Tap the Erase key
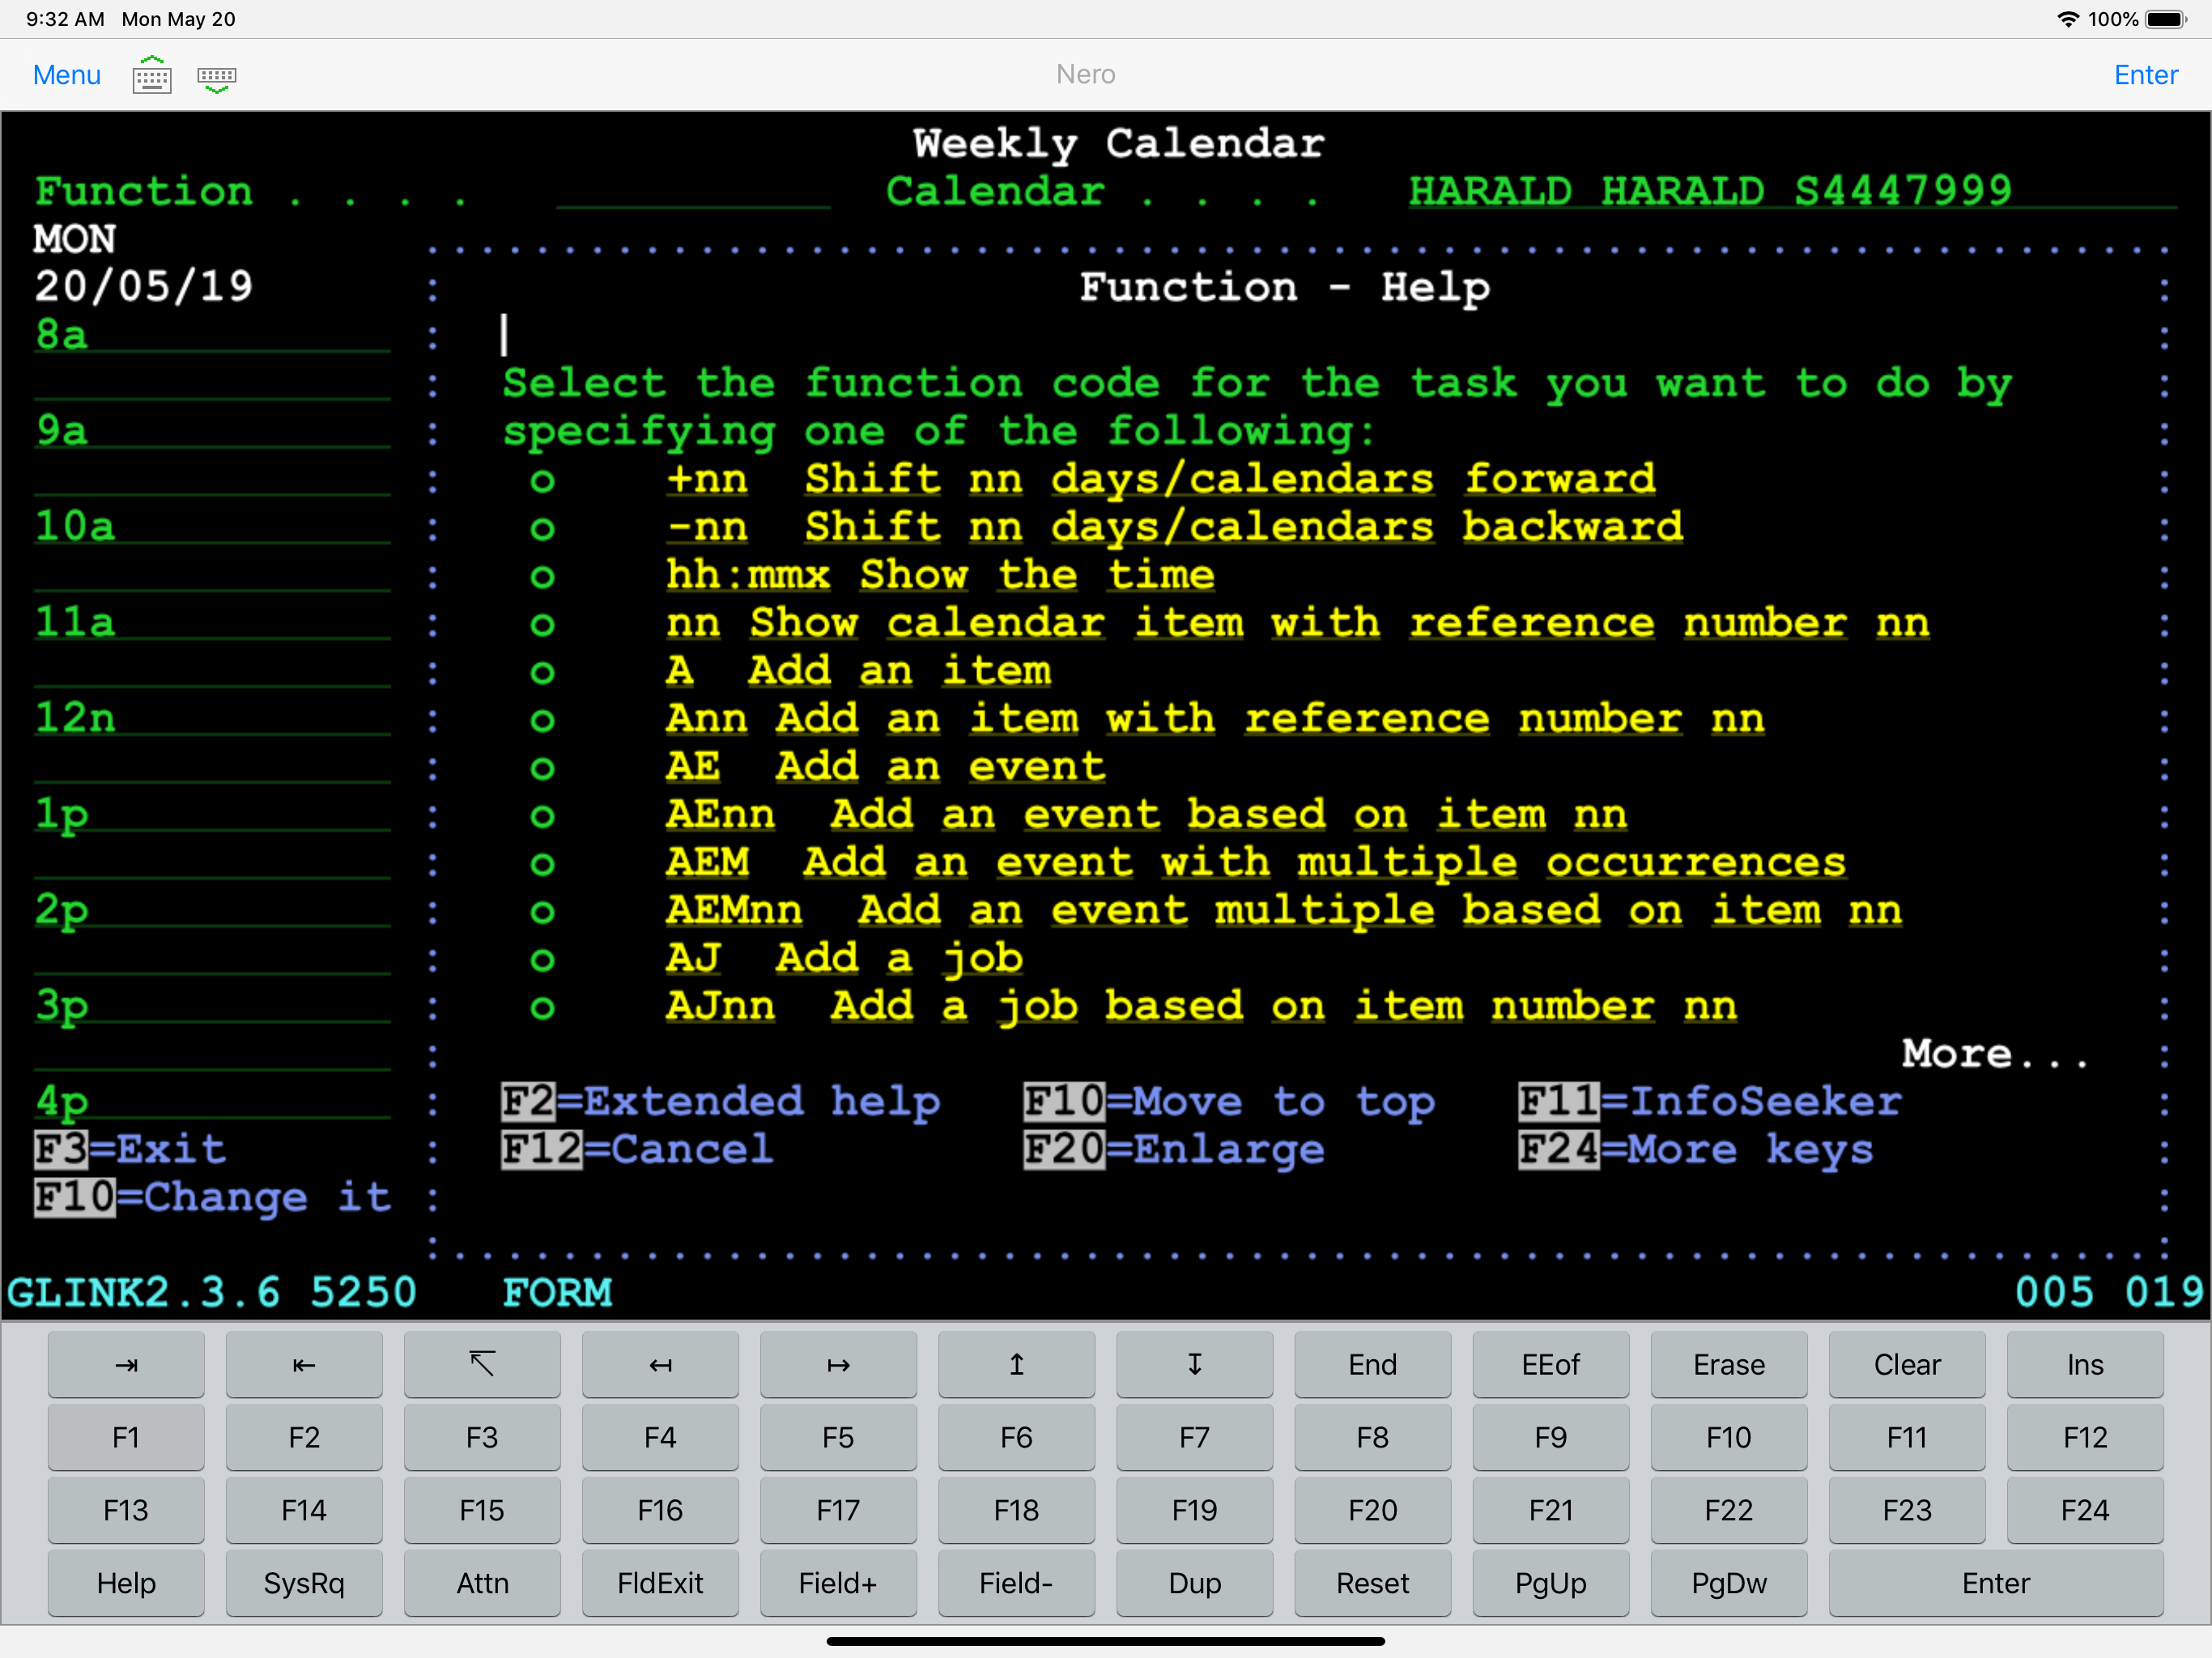Image resolution: width=2212 pixels, height=1658 pixels. 1728,1364
